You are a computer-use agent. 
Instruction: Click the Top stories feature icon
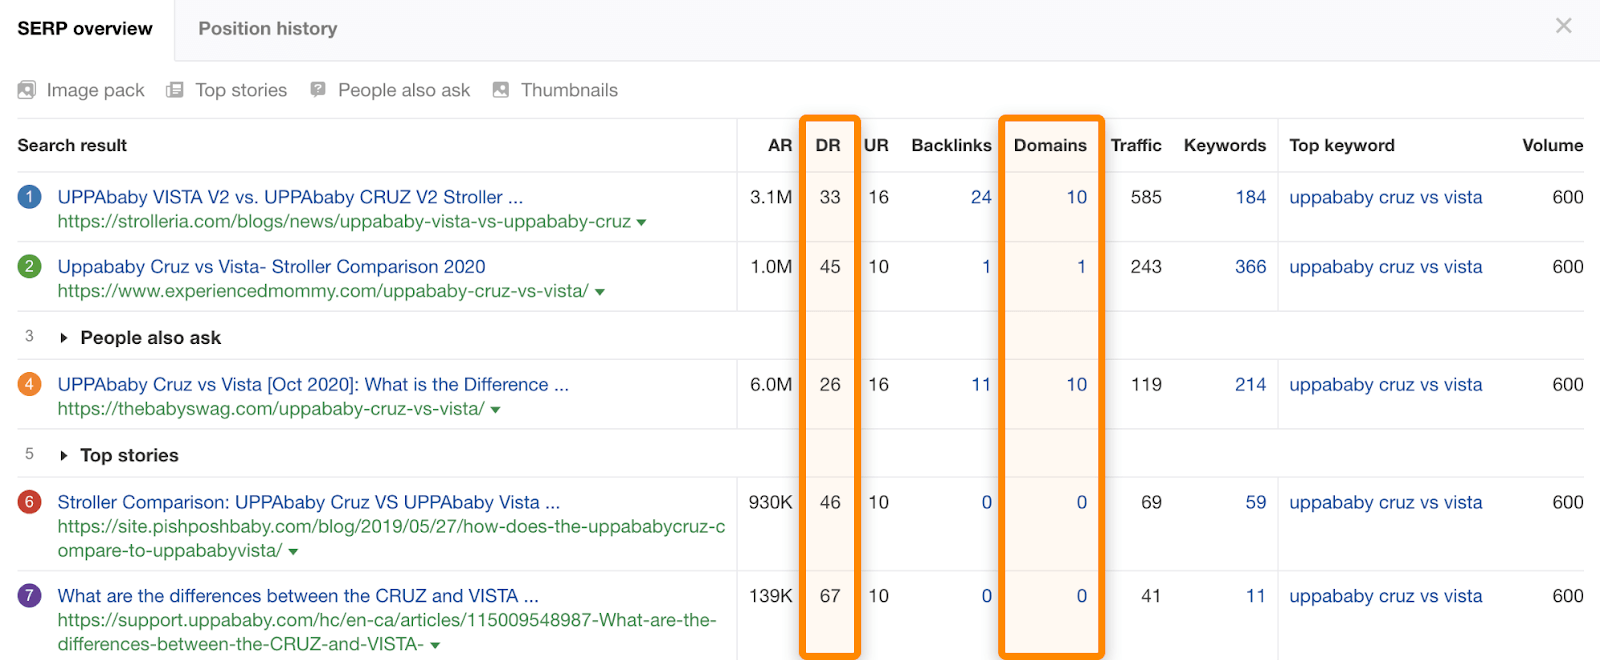pyautogui.click(x=175, y=90)
